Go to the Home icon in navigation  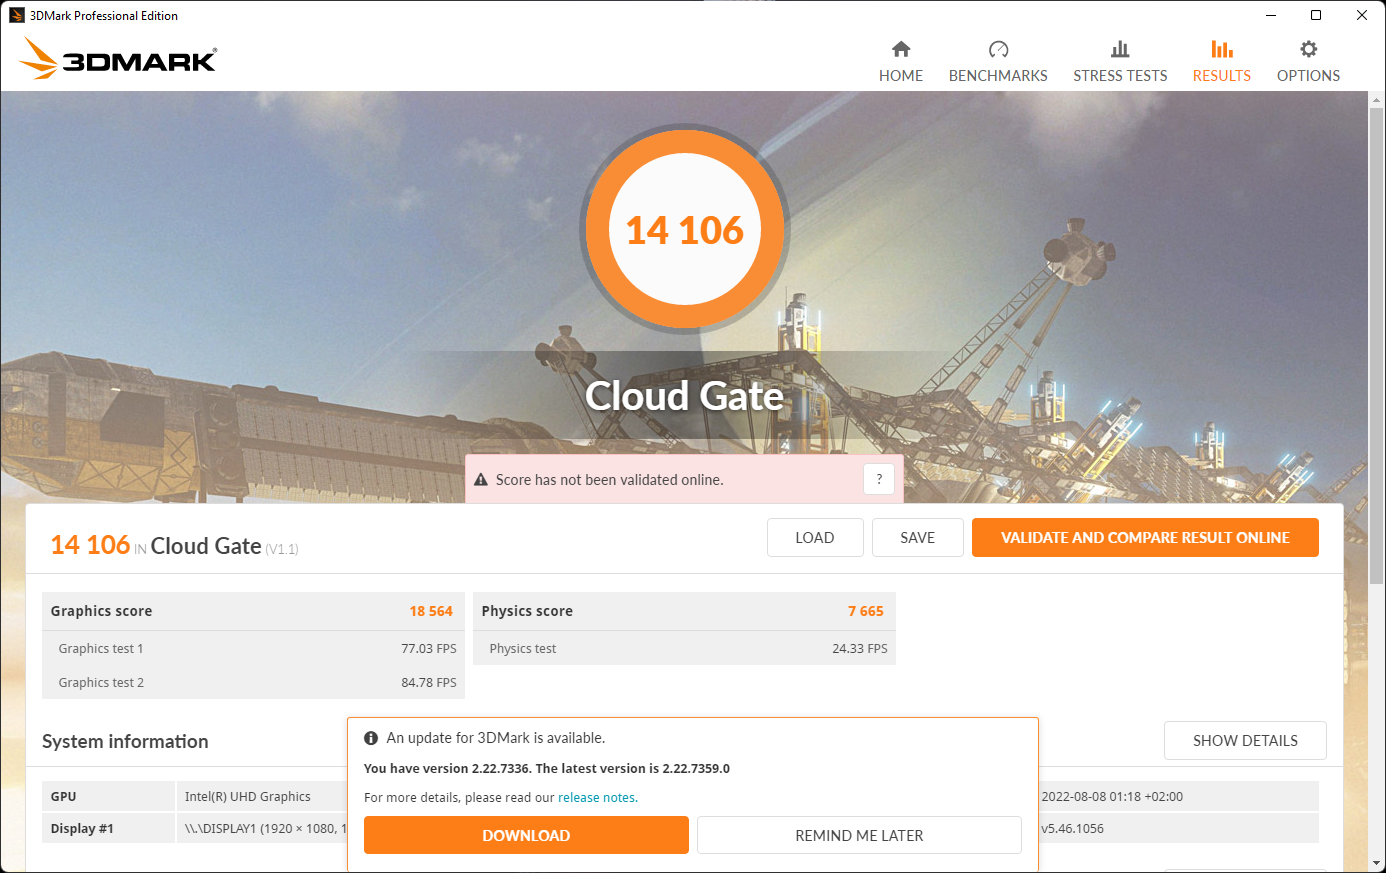pyautogui.click(x=901, y=49)
